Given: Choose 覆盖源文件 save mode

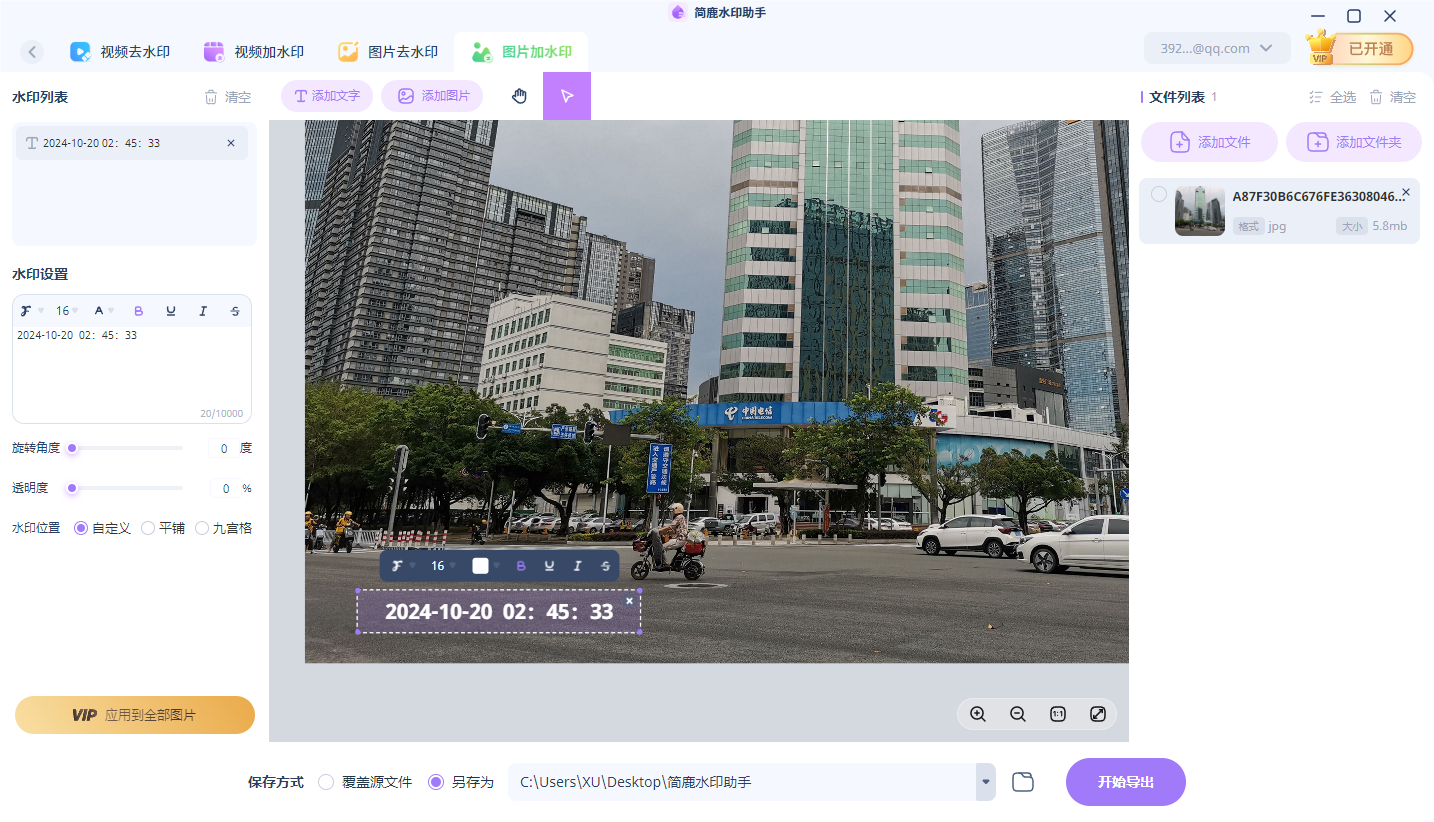Looking at the screenshot, I should (325, 782).
